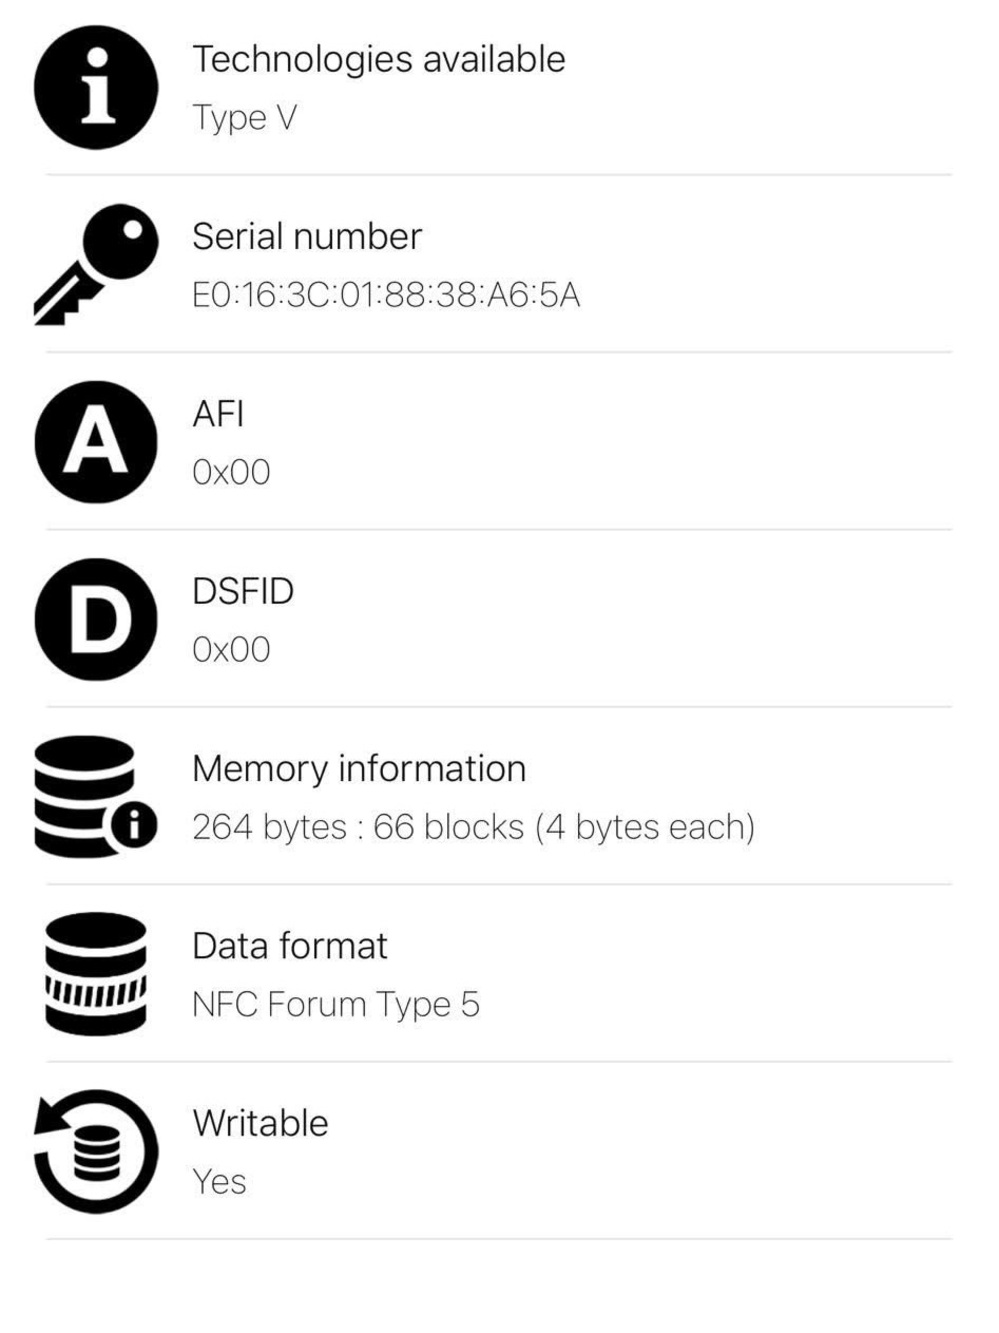The width and height of the screenshot is (999, 1333).
Task: Tap the database info icon for Memory information
Action: tap(96, 797)
